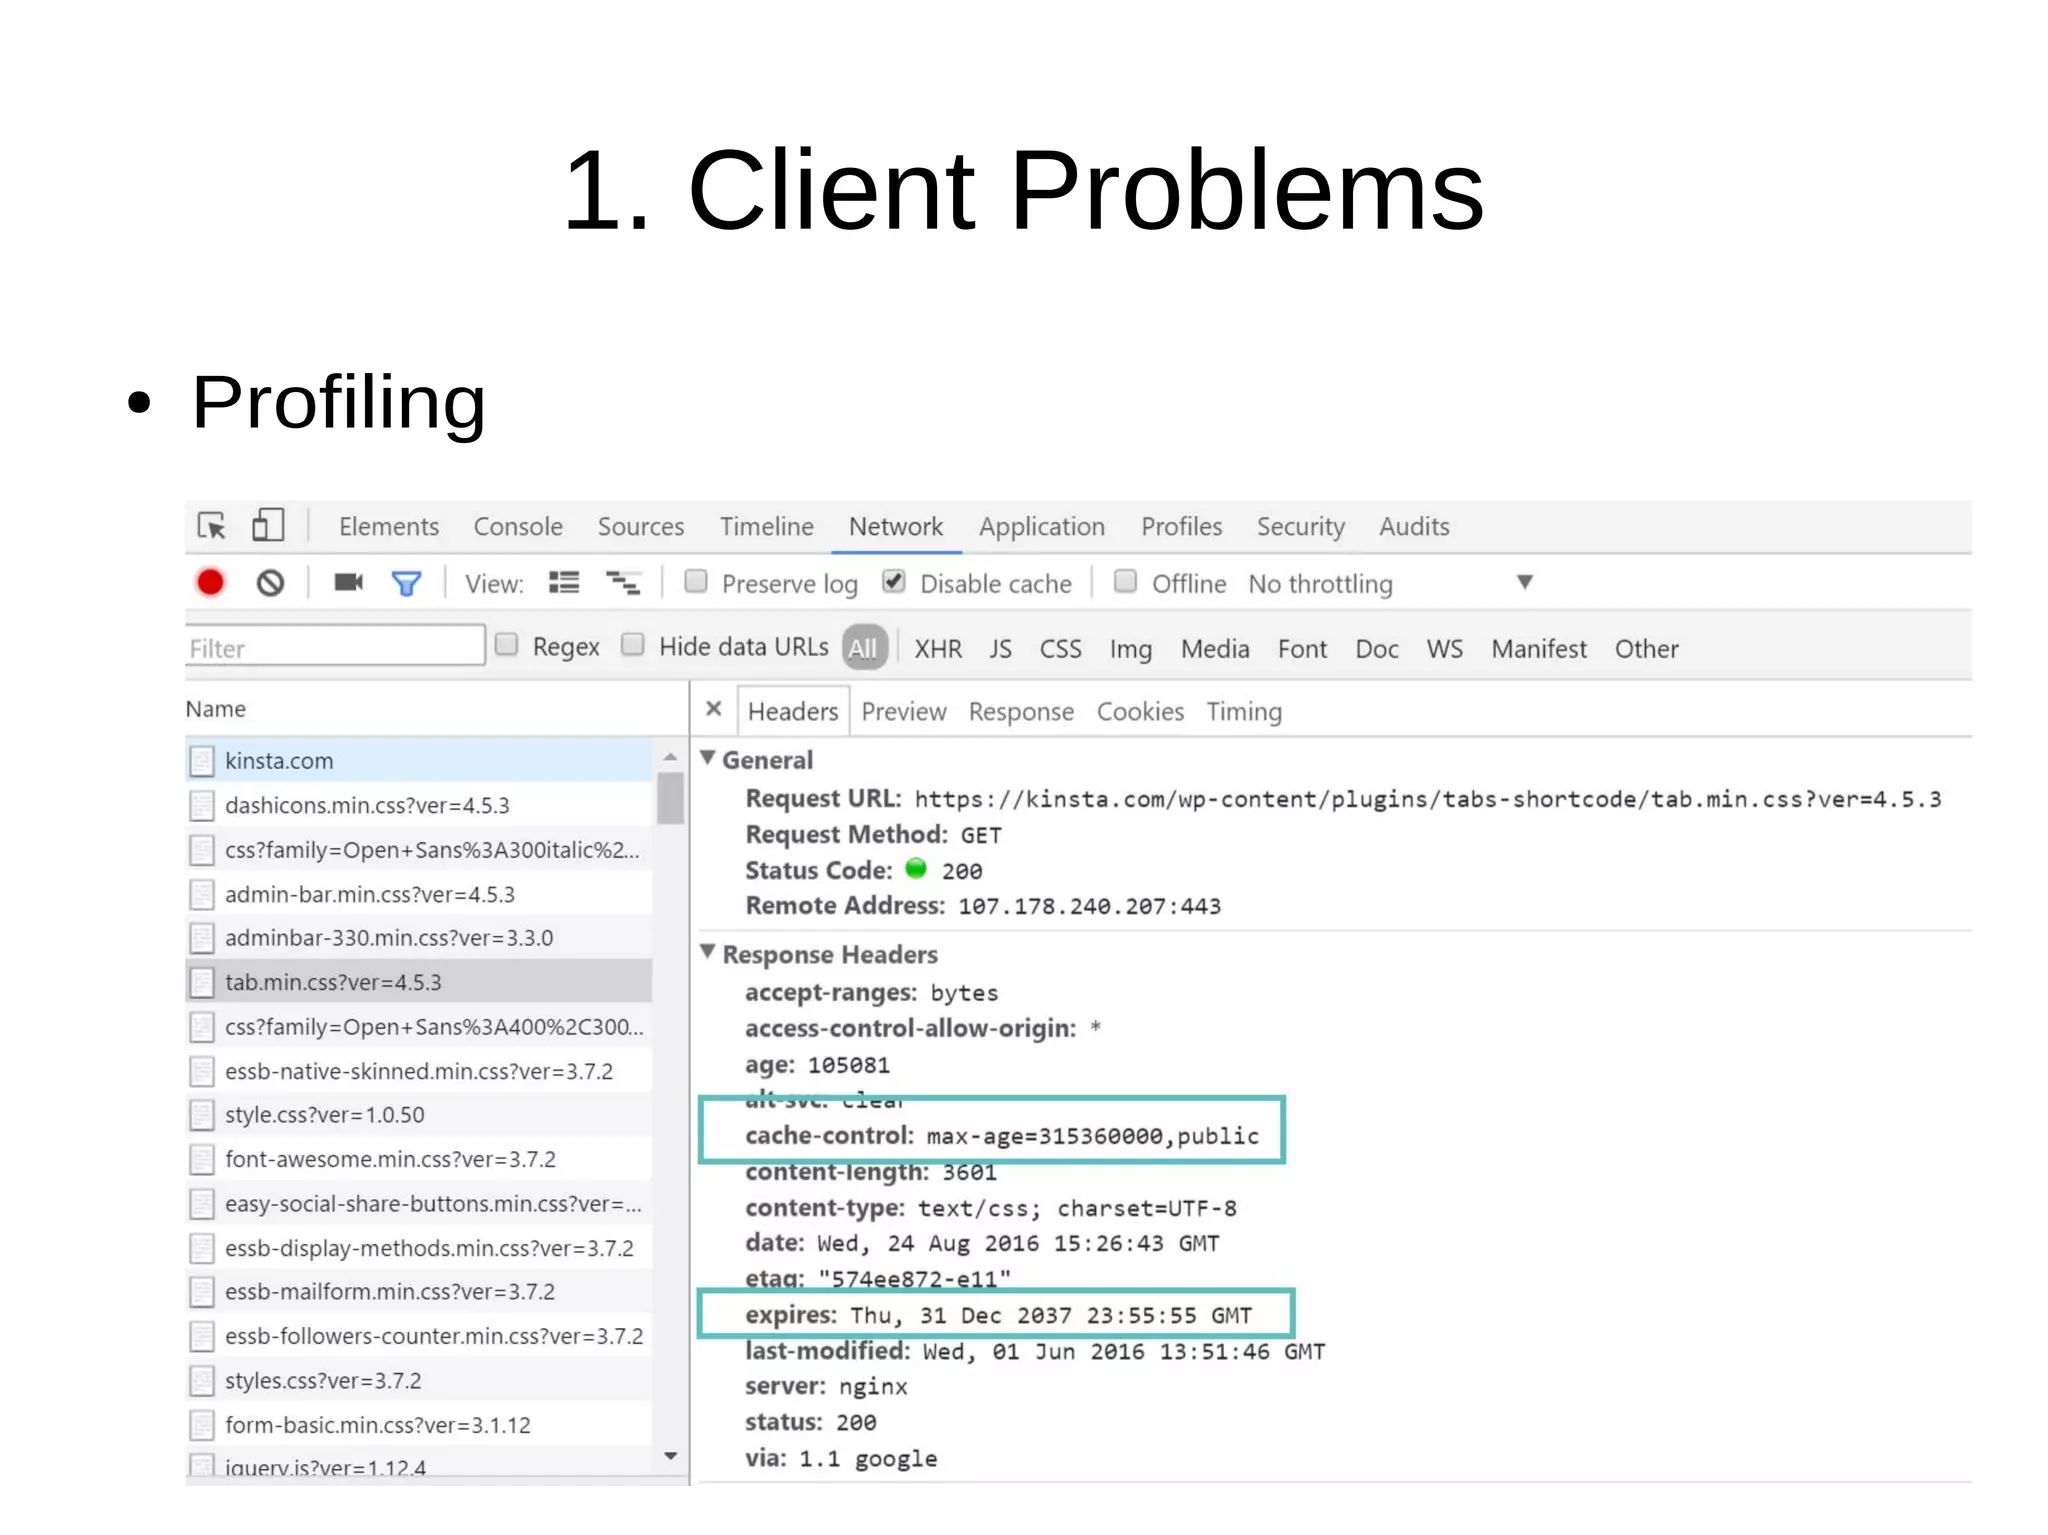The width and height of the screenshot is (2048, 1535).
Task: Uncheck the Disable cache checkbox
Action: click(894, 581)
